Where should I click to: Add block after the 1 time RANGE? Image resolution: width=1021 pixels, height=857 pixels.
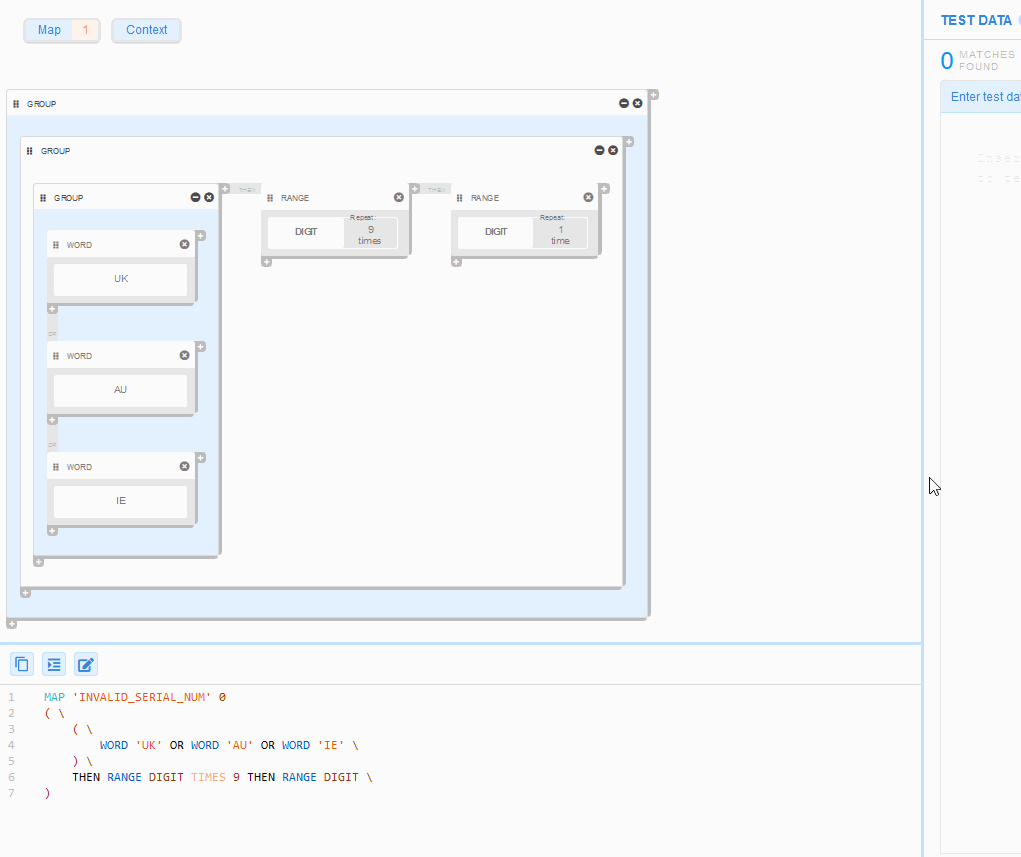point(604,189)
